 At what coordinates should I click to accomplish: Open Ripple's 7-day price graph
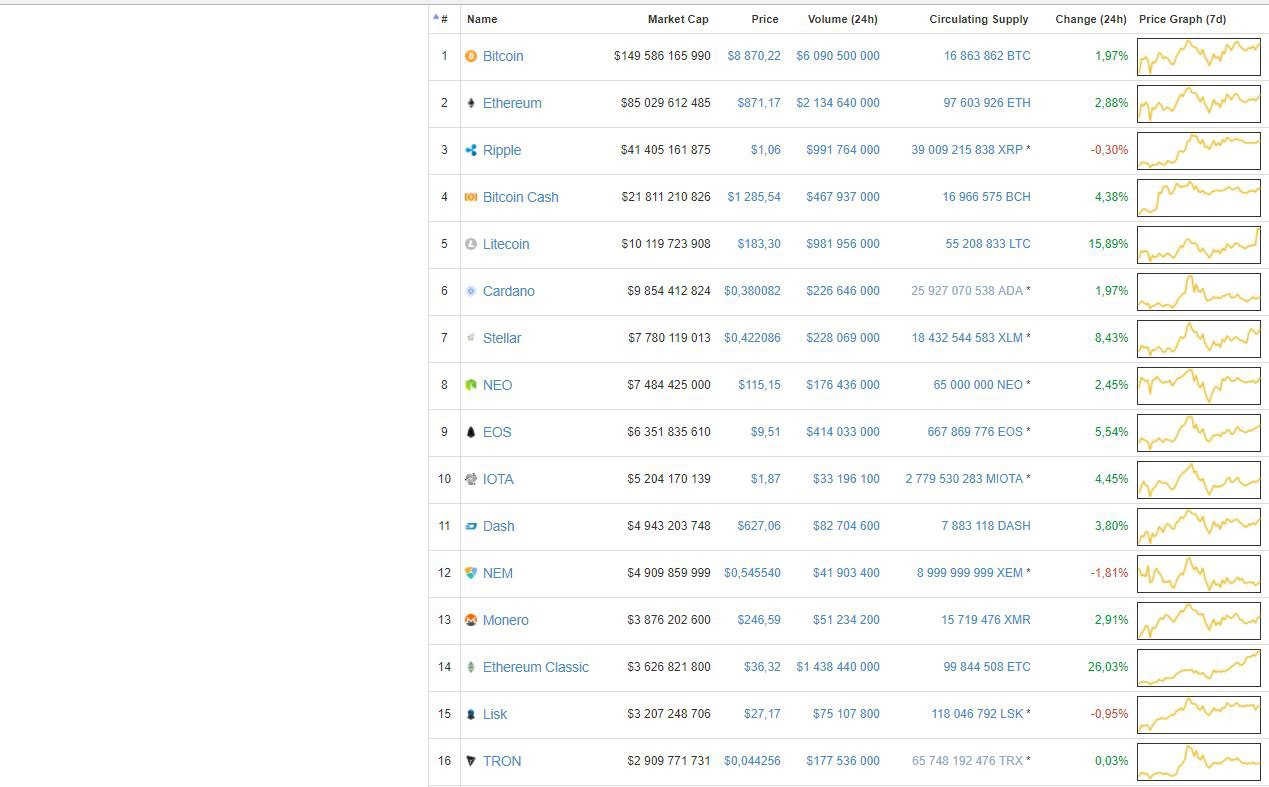point(1199,151)
